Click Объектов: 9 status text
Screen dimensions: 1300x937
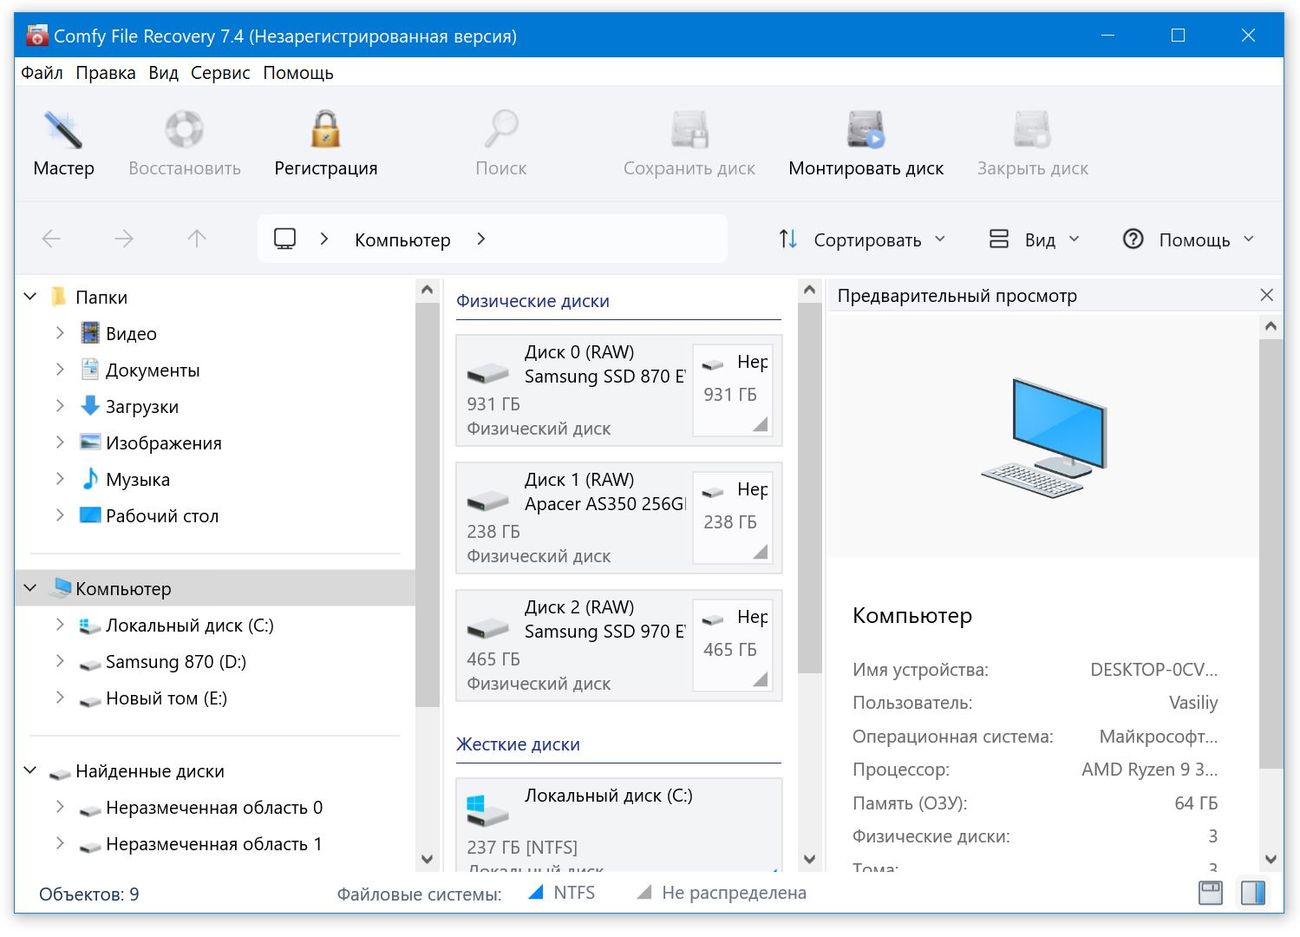(89, 894)
